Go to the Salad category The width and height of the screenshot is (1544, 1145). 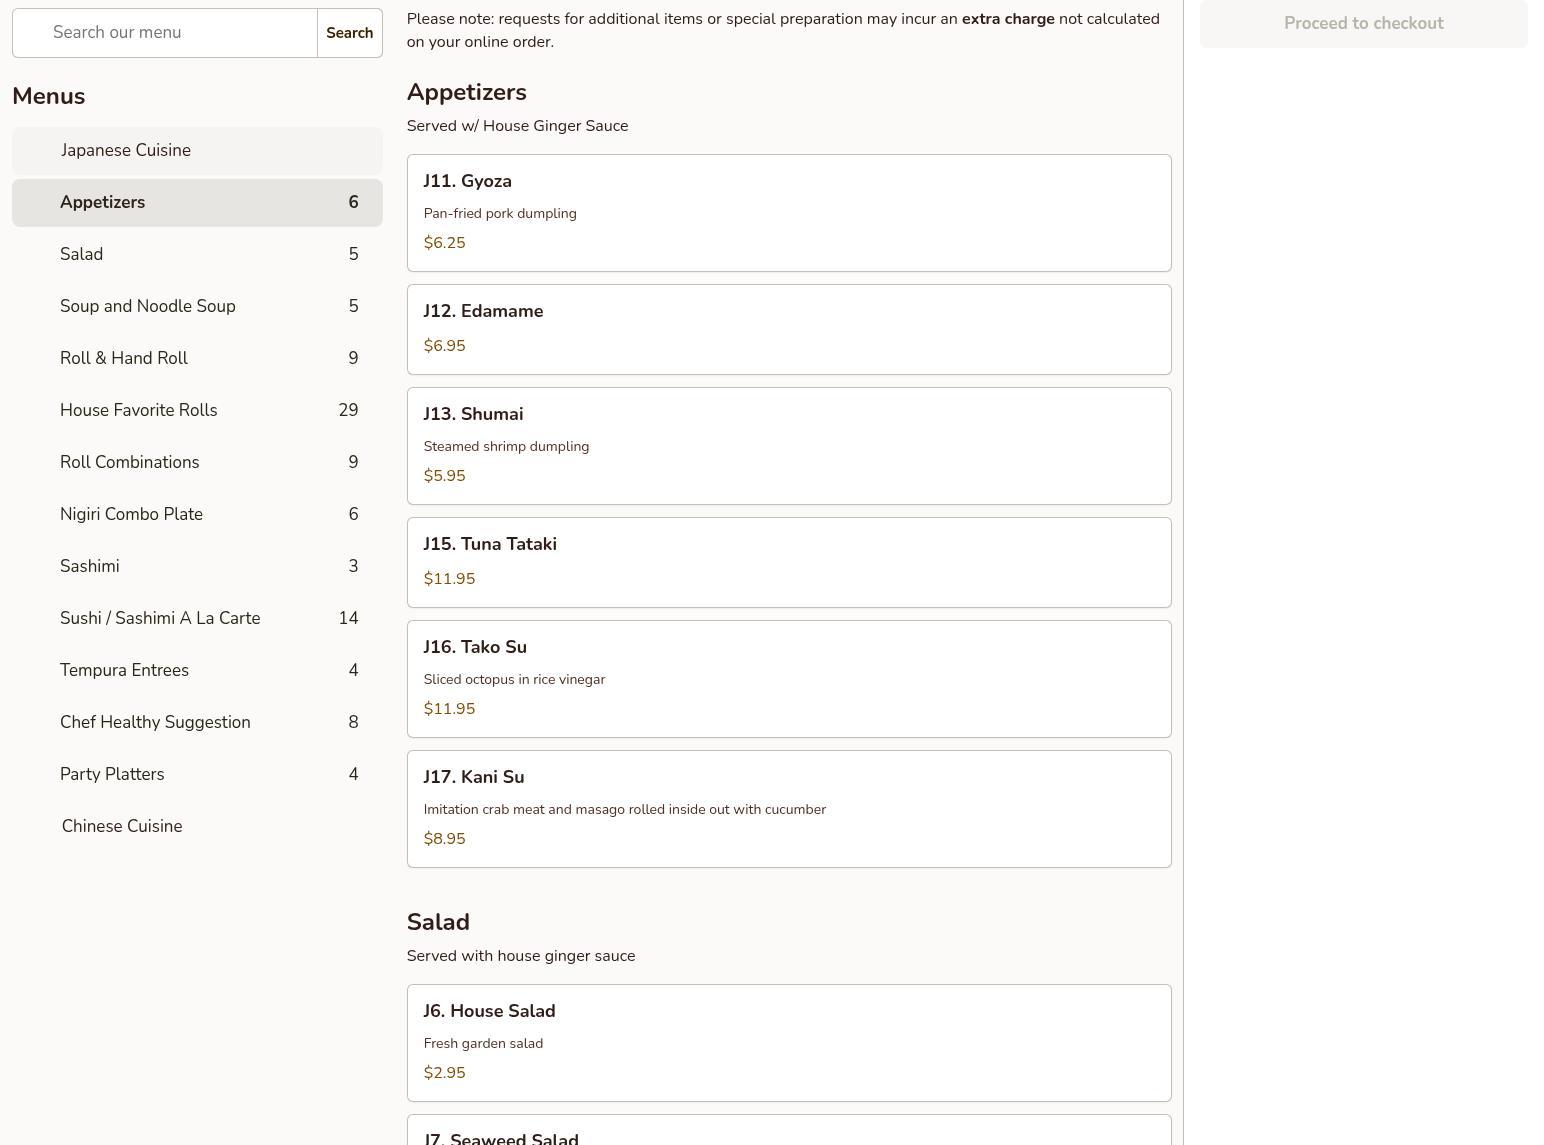pyautogui.click(x=197, y=254)
